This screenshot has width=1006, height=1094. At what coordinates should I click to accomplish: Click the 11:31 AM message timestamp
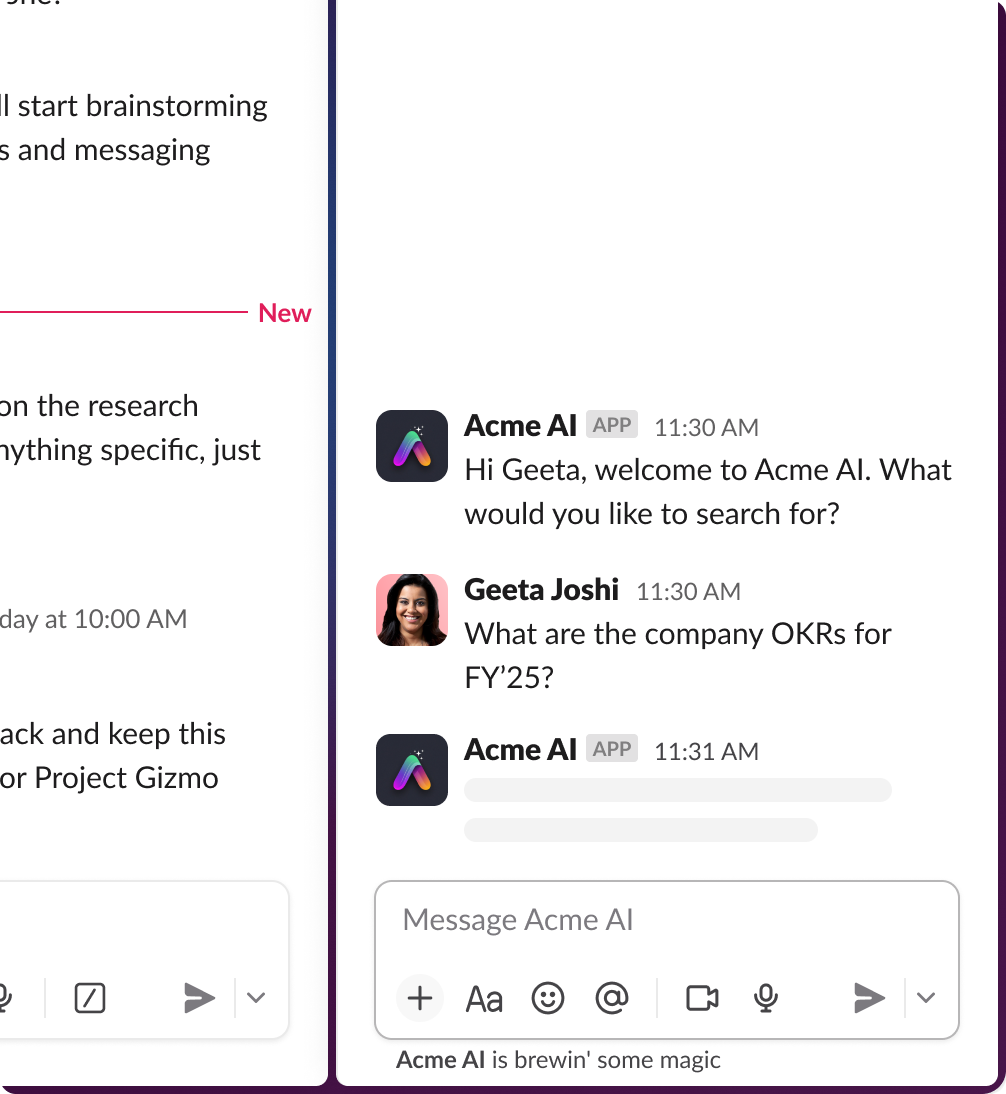tap(706, 752)
